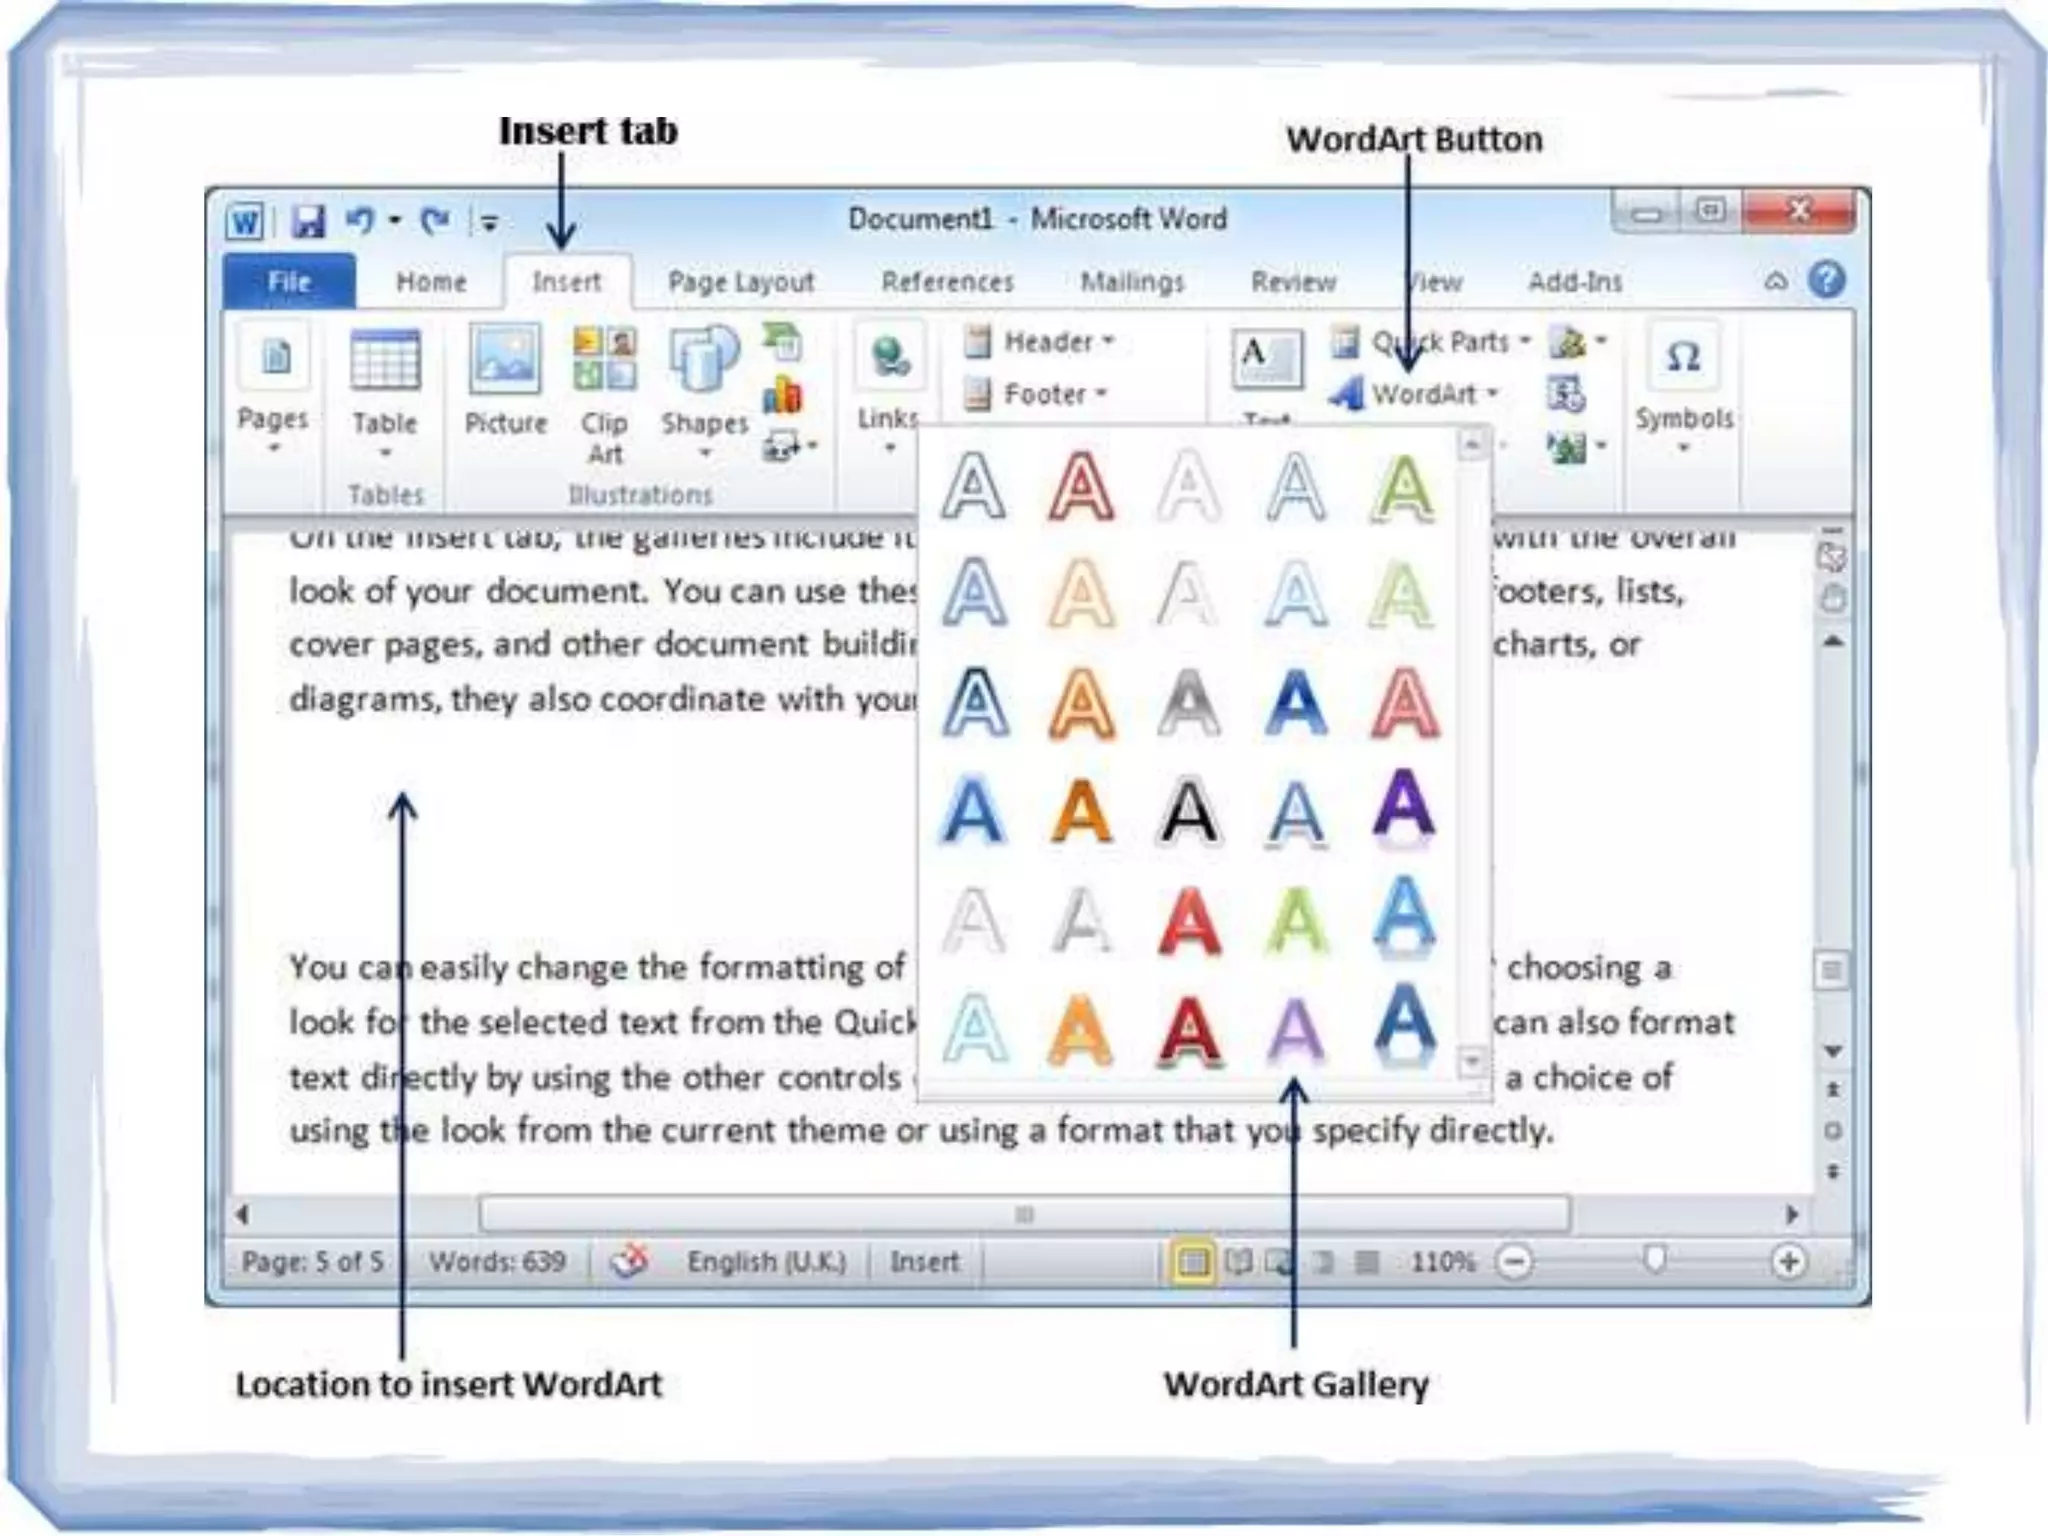Click the Word application logo icon
The image size is (2048, 1536).
click(245, 221)
